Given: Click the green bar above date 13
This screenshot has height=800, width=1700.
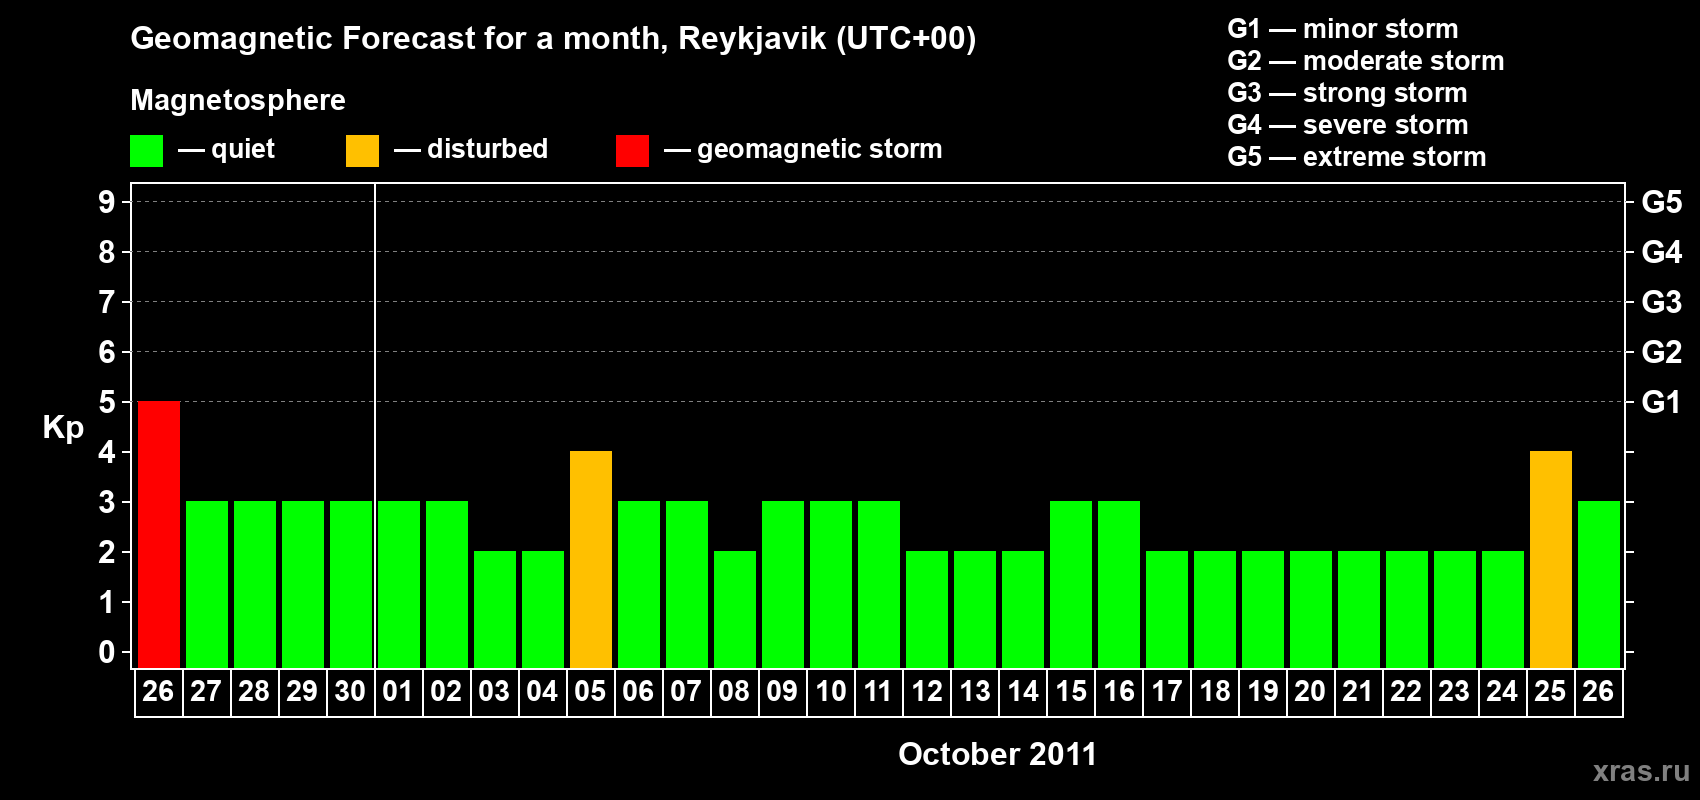Looking at the screenshot, I should pyautogui.click(x=975, y=609).
